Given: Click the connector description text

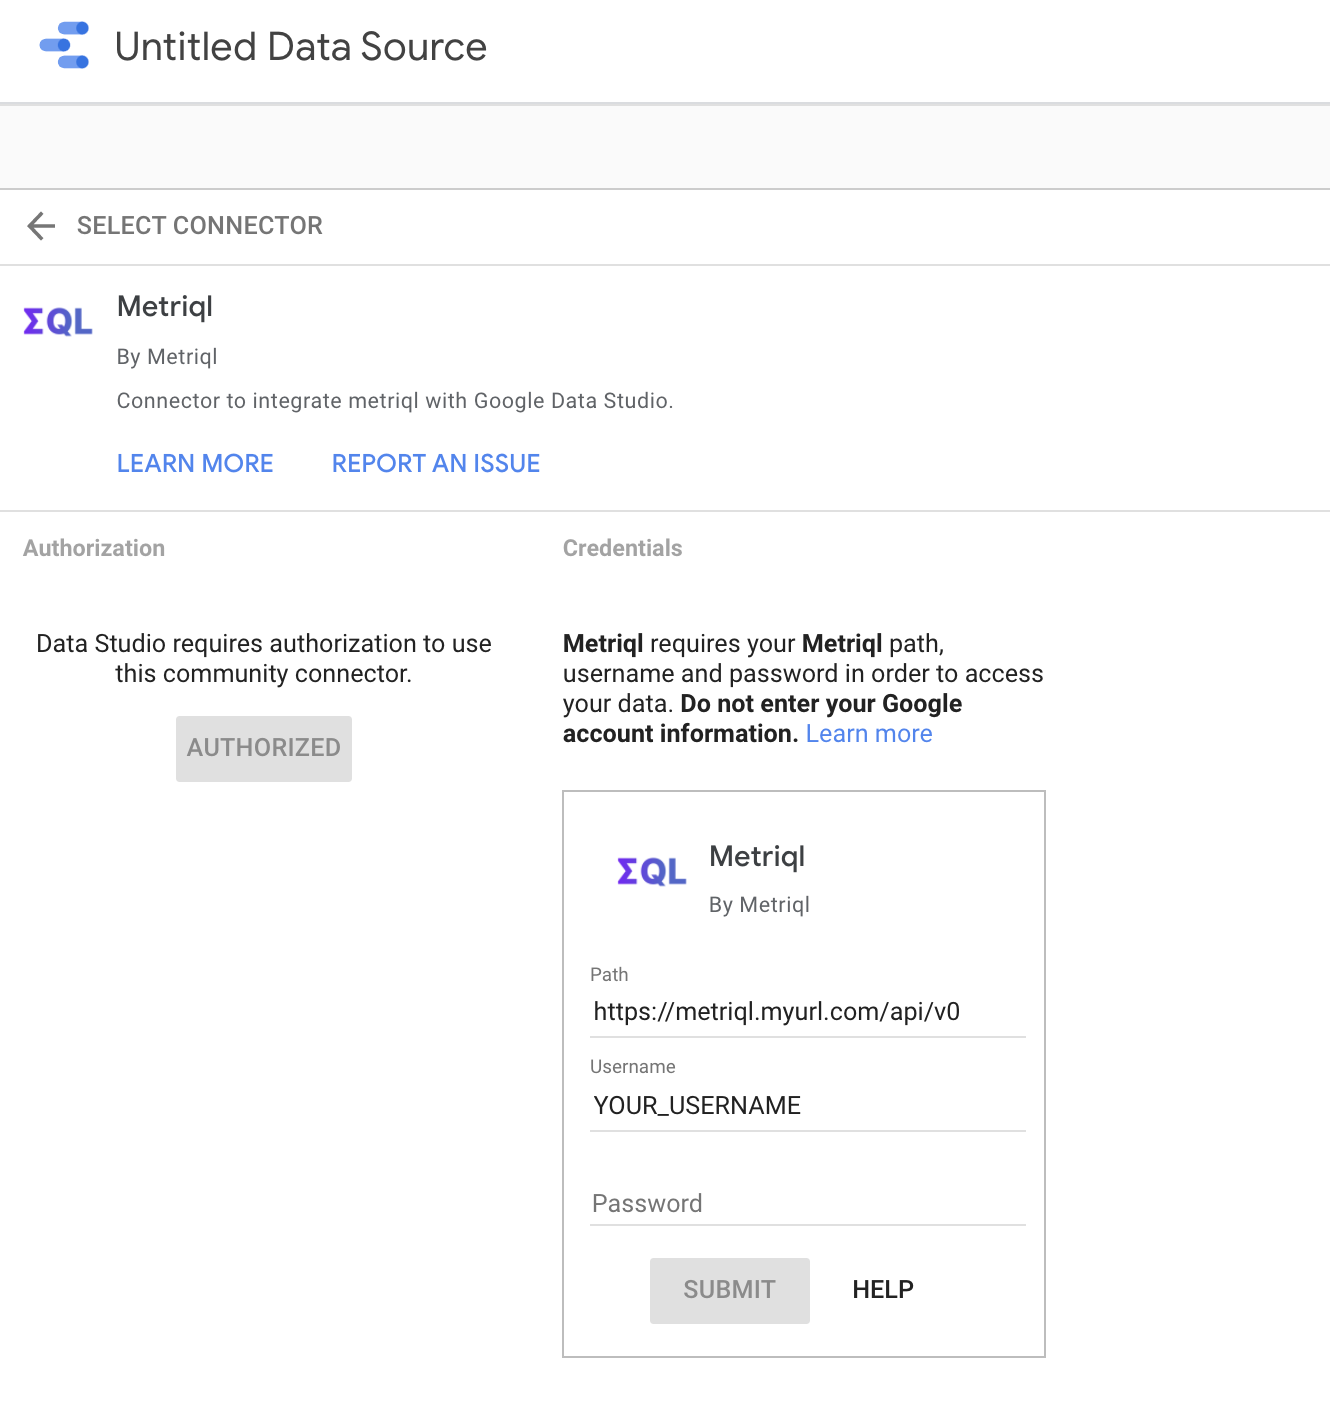Looking at the screenshot, I should pos(395,401).
